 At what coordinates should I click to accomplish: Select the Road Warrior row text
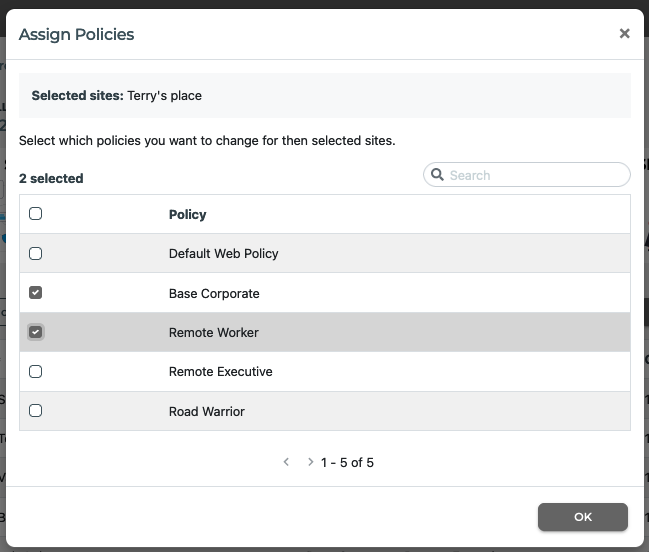point(207,411)
